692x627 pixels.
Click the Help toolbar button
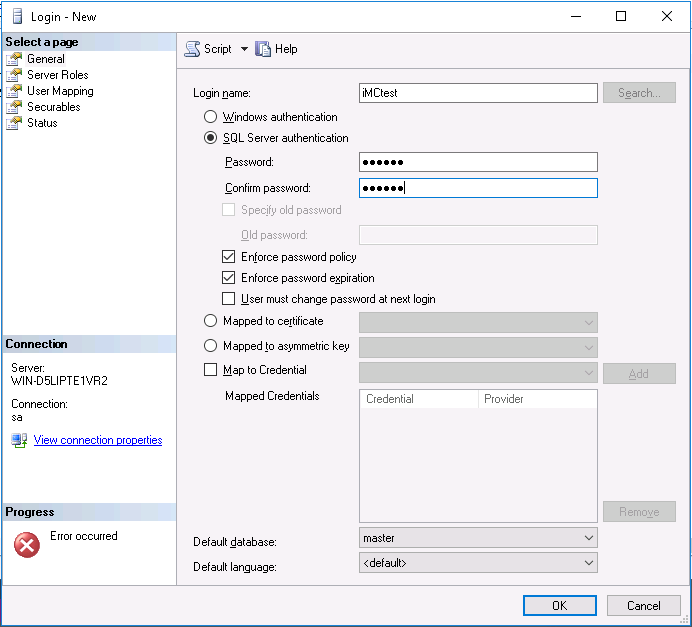(x=276, y=49)
